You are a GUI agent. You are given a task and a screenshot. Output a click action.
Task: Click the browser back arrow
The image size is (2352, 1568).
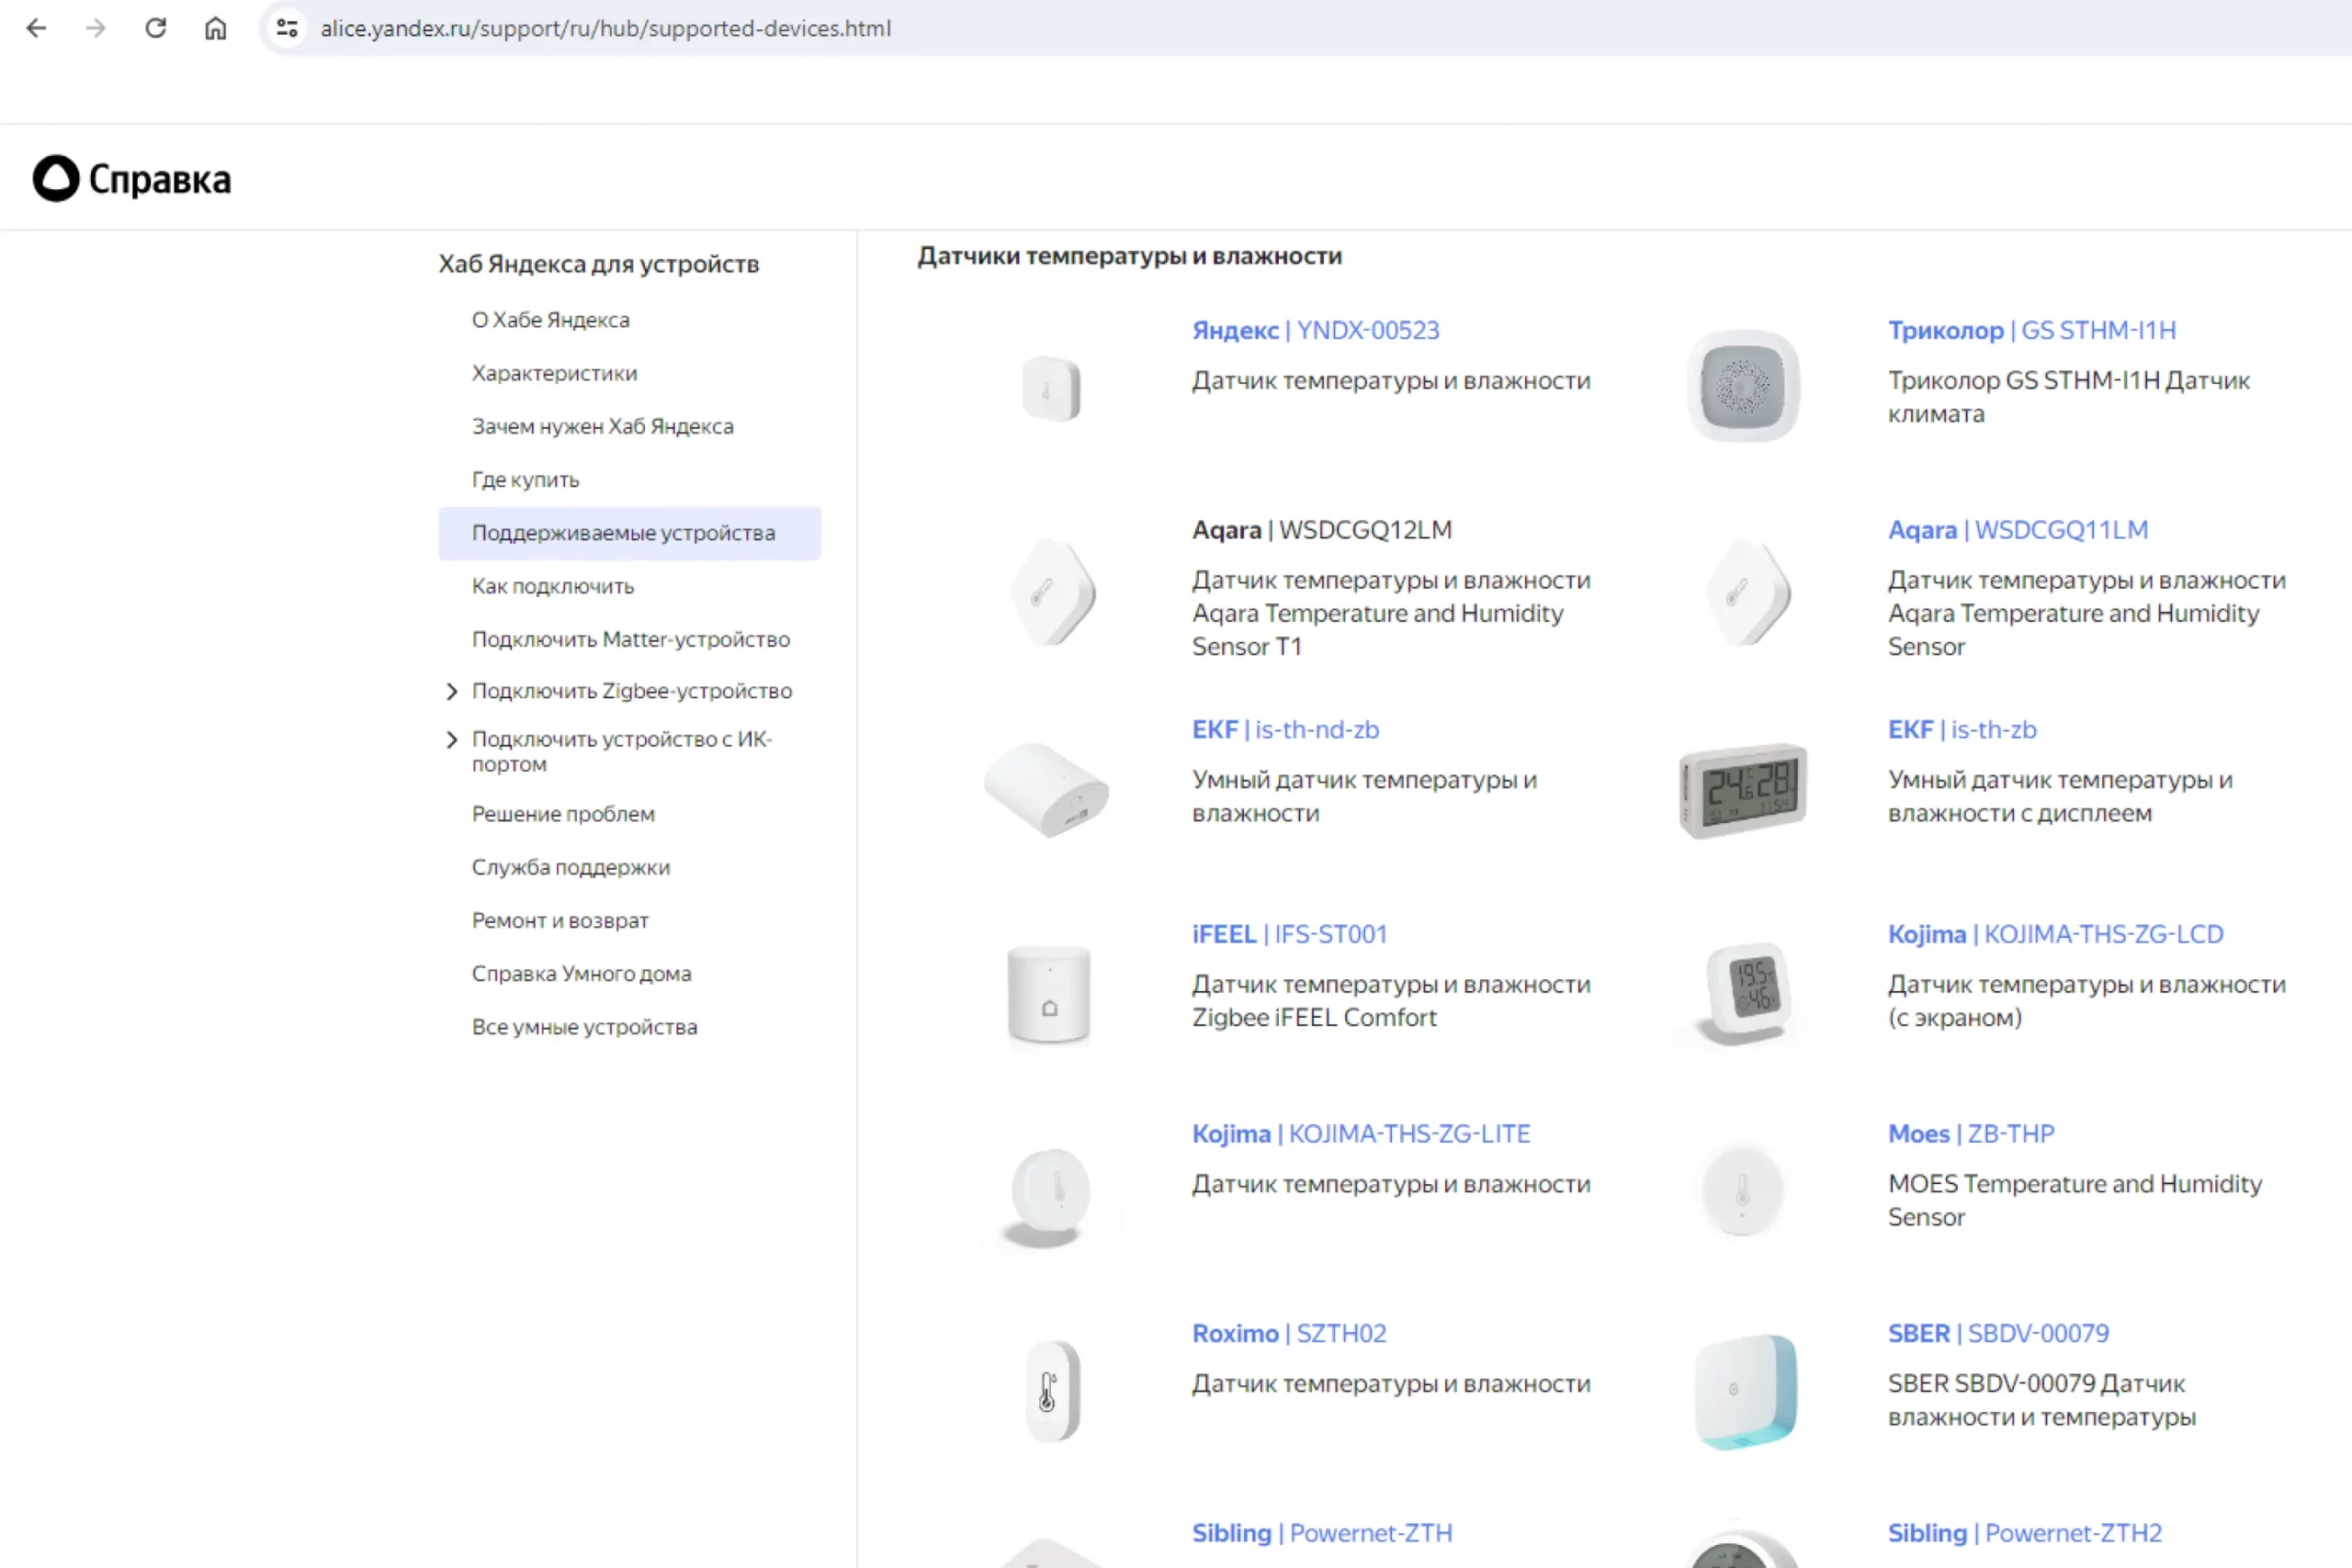click(37, 28)
